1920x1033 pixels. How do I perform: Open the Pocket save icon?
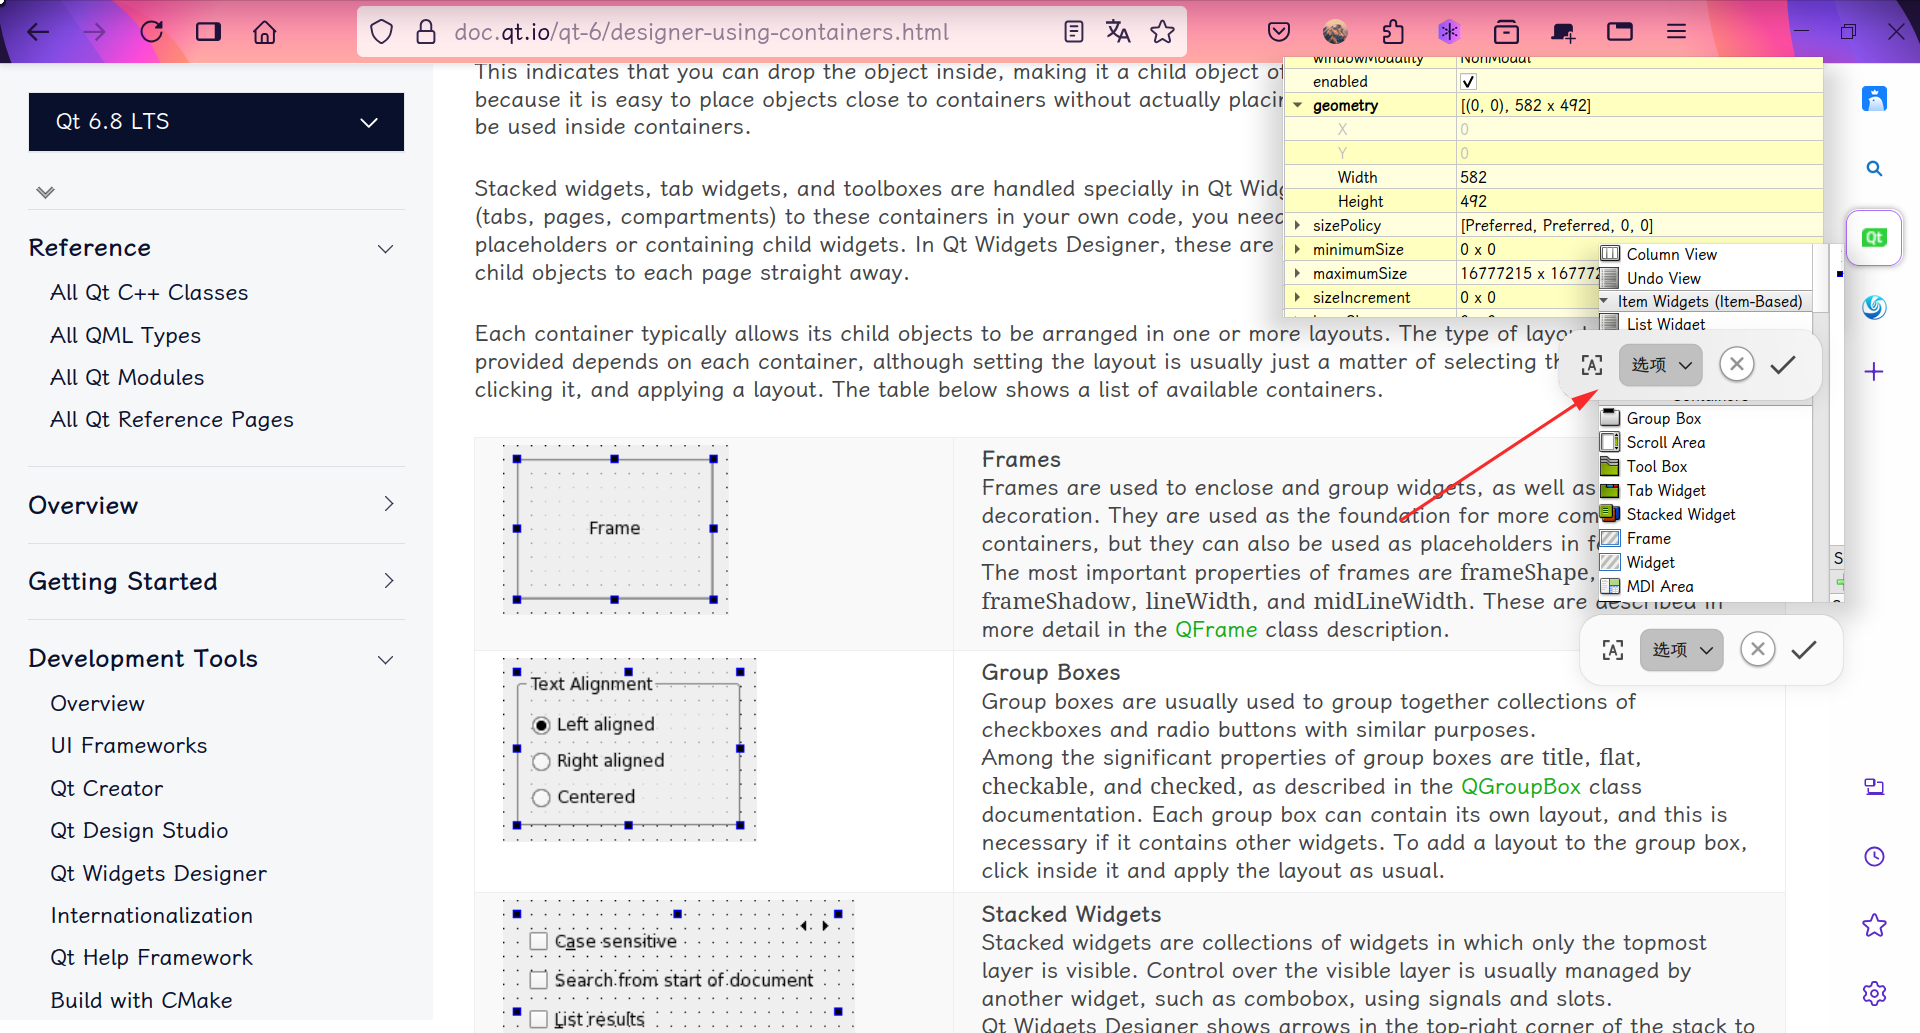tap(1279, 32)
